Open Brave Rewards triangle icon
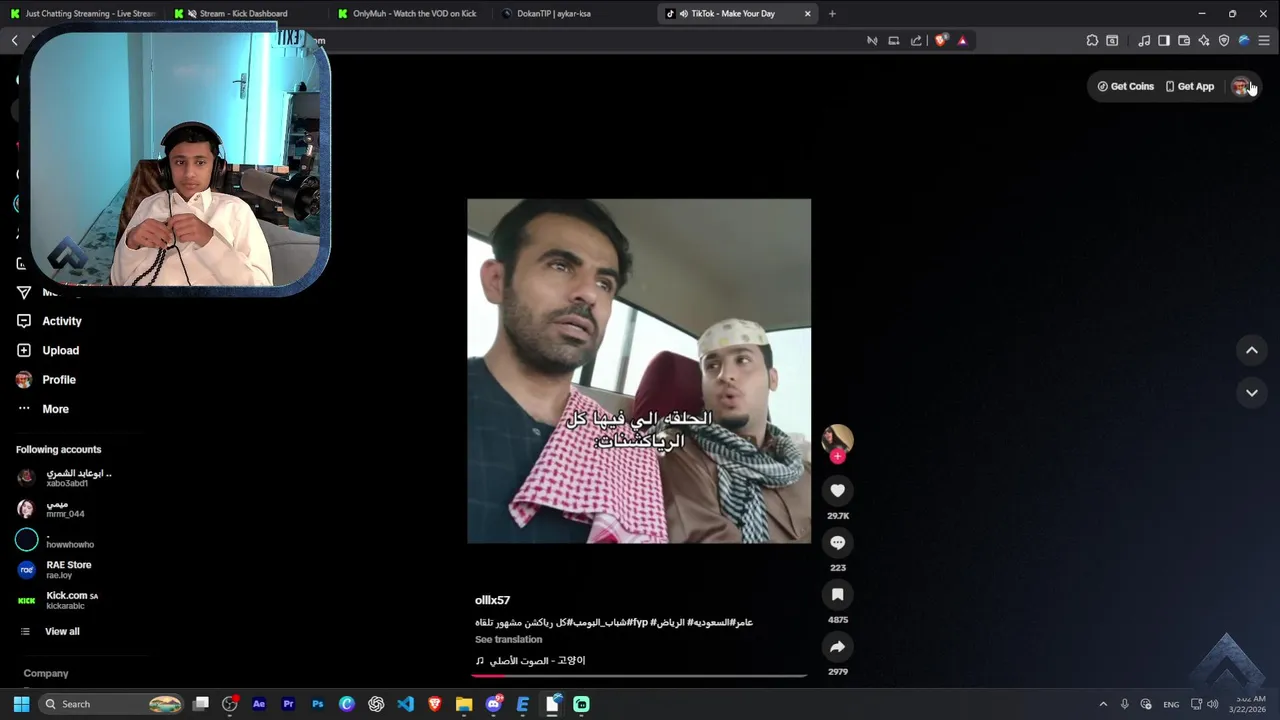 (962, 41)
